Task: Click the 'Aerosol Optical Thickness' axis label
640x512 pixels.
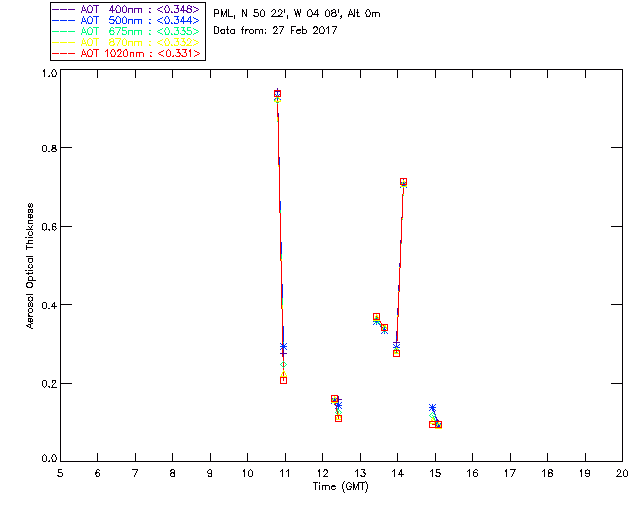Action: pyautogui.click(x=30, y=266)
